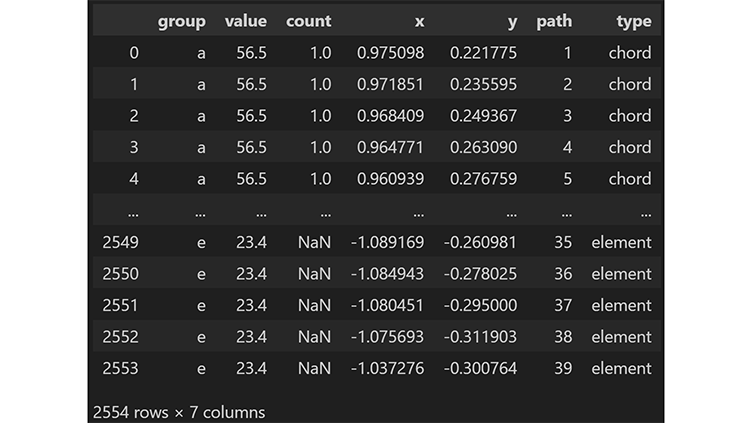752x423 pixels.
Task: Select the x cell 0.975098
Action: 390,53
